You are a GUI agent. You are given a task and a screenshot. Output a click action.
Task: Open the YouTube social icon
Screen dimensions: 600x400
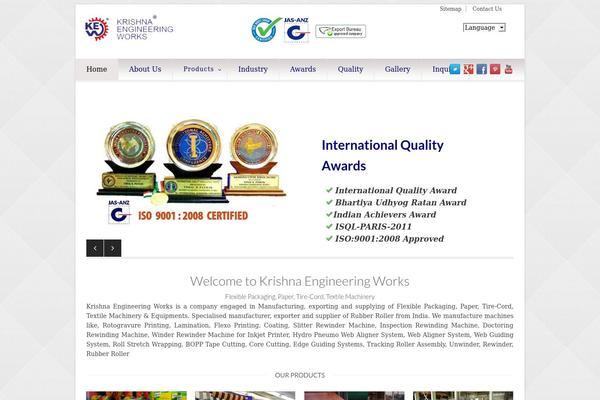click(x=509, y=69)
